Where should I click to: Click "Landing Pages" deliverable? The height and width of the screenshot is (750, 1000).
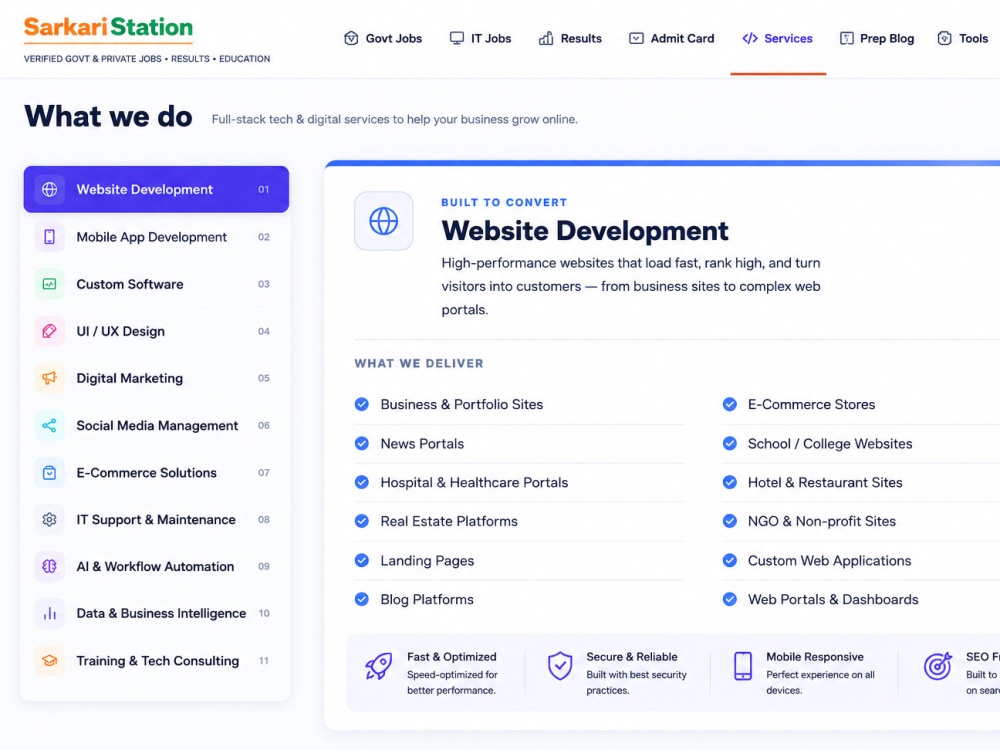[427, 561]
